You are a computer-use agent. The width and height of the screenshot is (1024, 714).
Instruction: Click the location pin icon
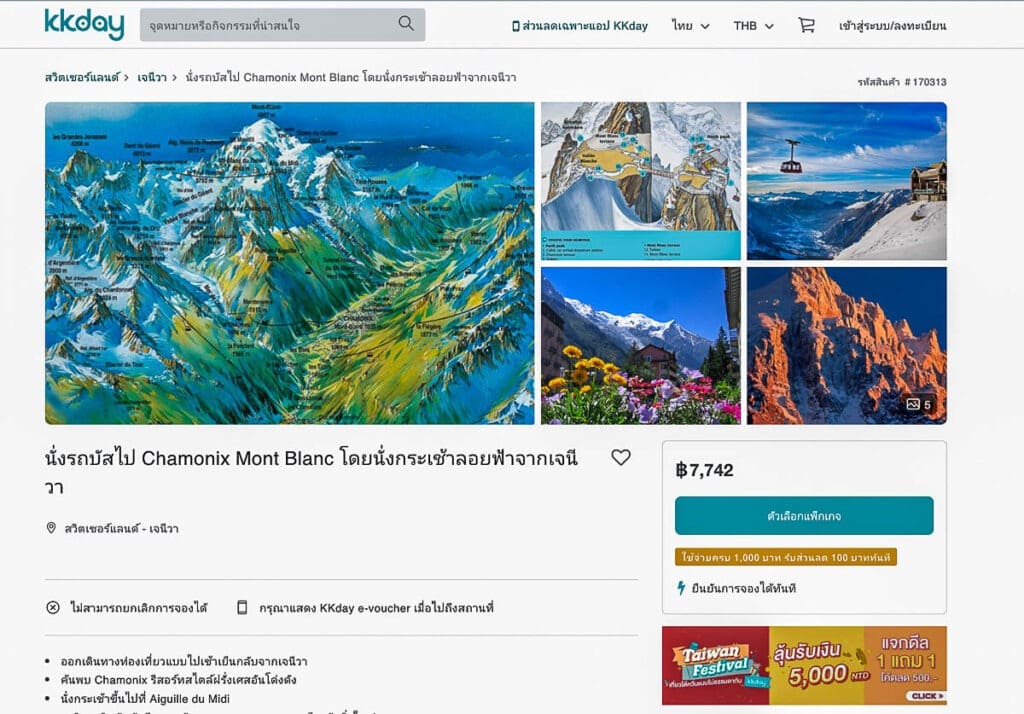pos(51,528)
